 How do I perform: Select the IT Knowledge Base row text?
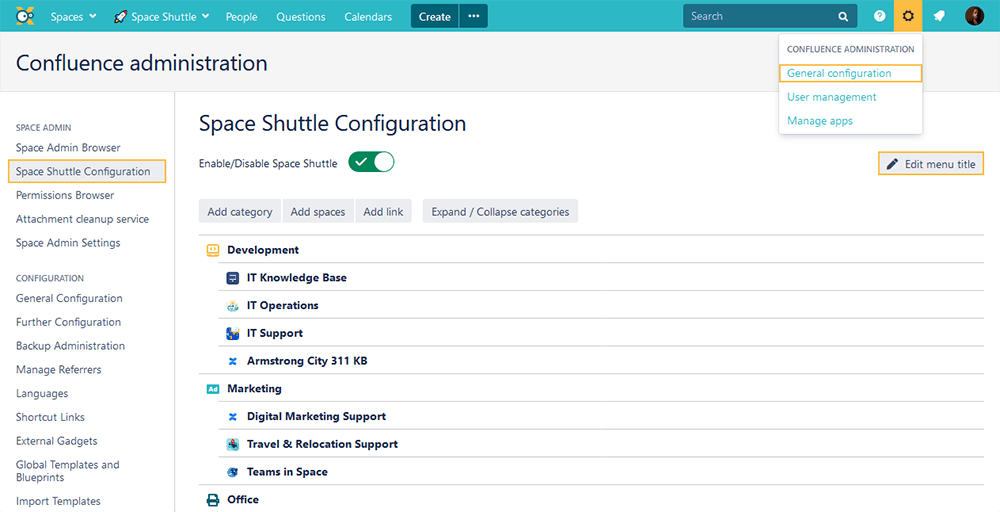(x=297, y=278)
